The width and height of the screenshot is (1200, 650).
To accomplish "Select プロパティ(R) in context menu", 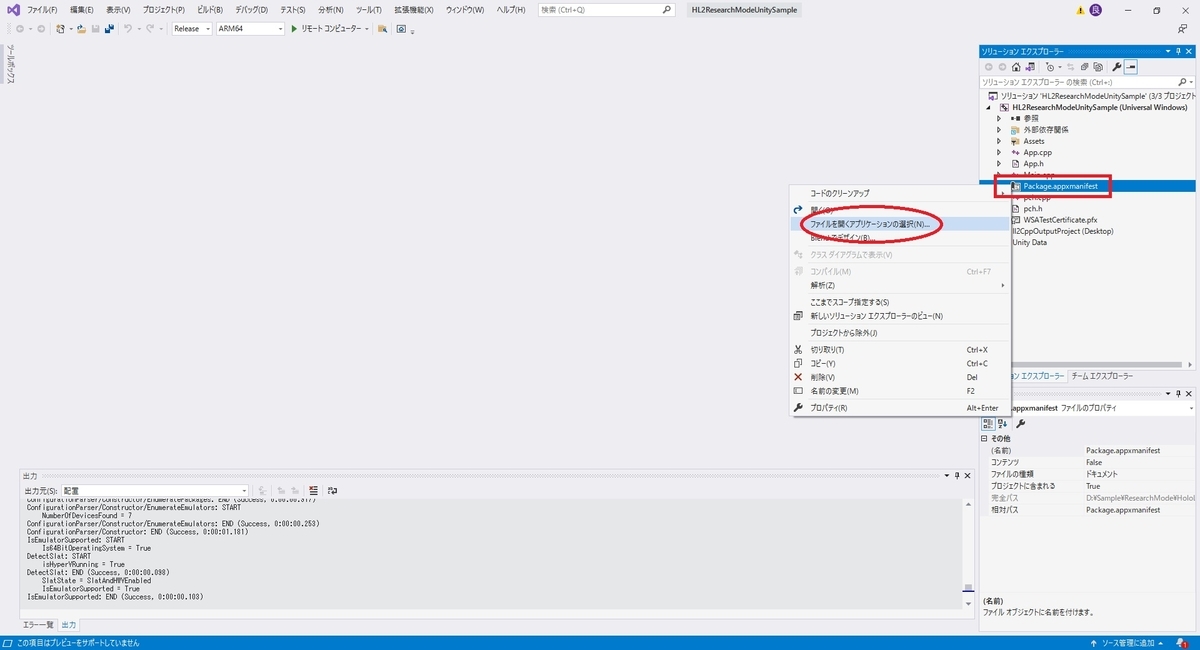I will click(829, 408).
